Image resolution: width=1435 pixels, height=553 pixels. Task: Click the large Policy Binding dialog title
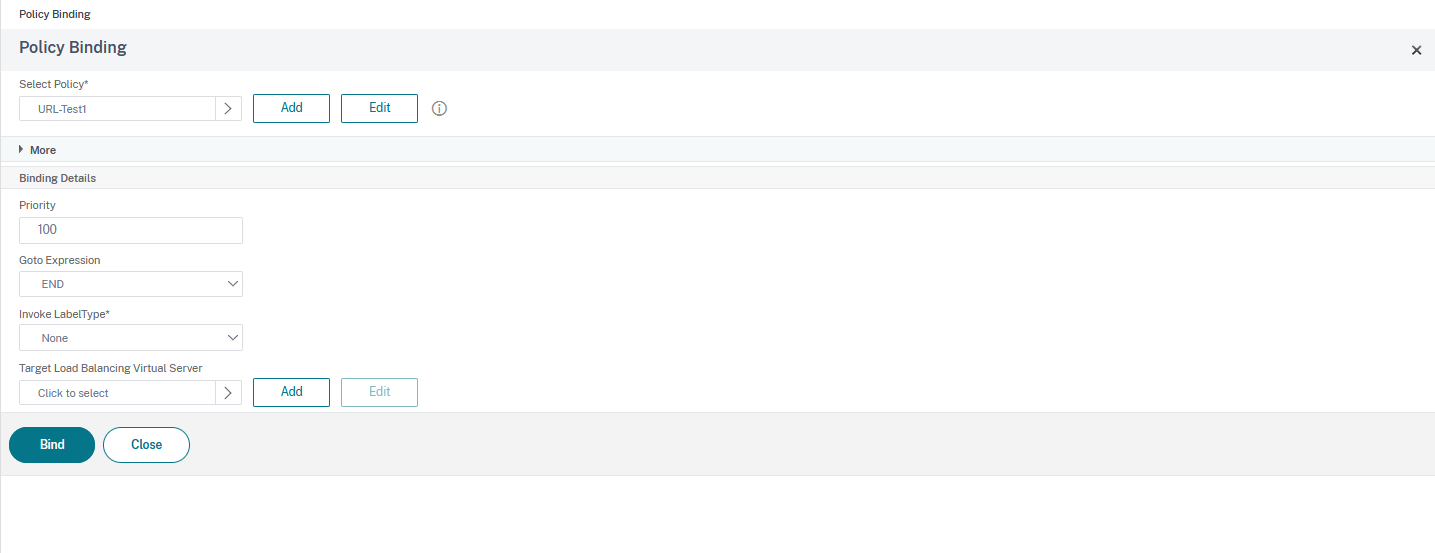(x=73, y=48)
